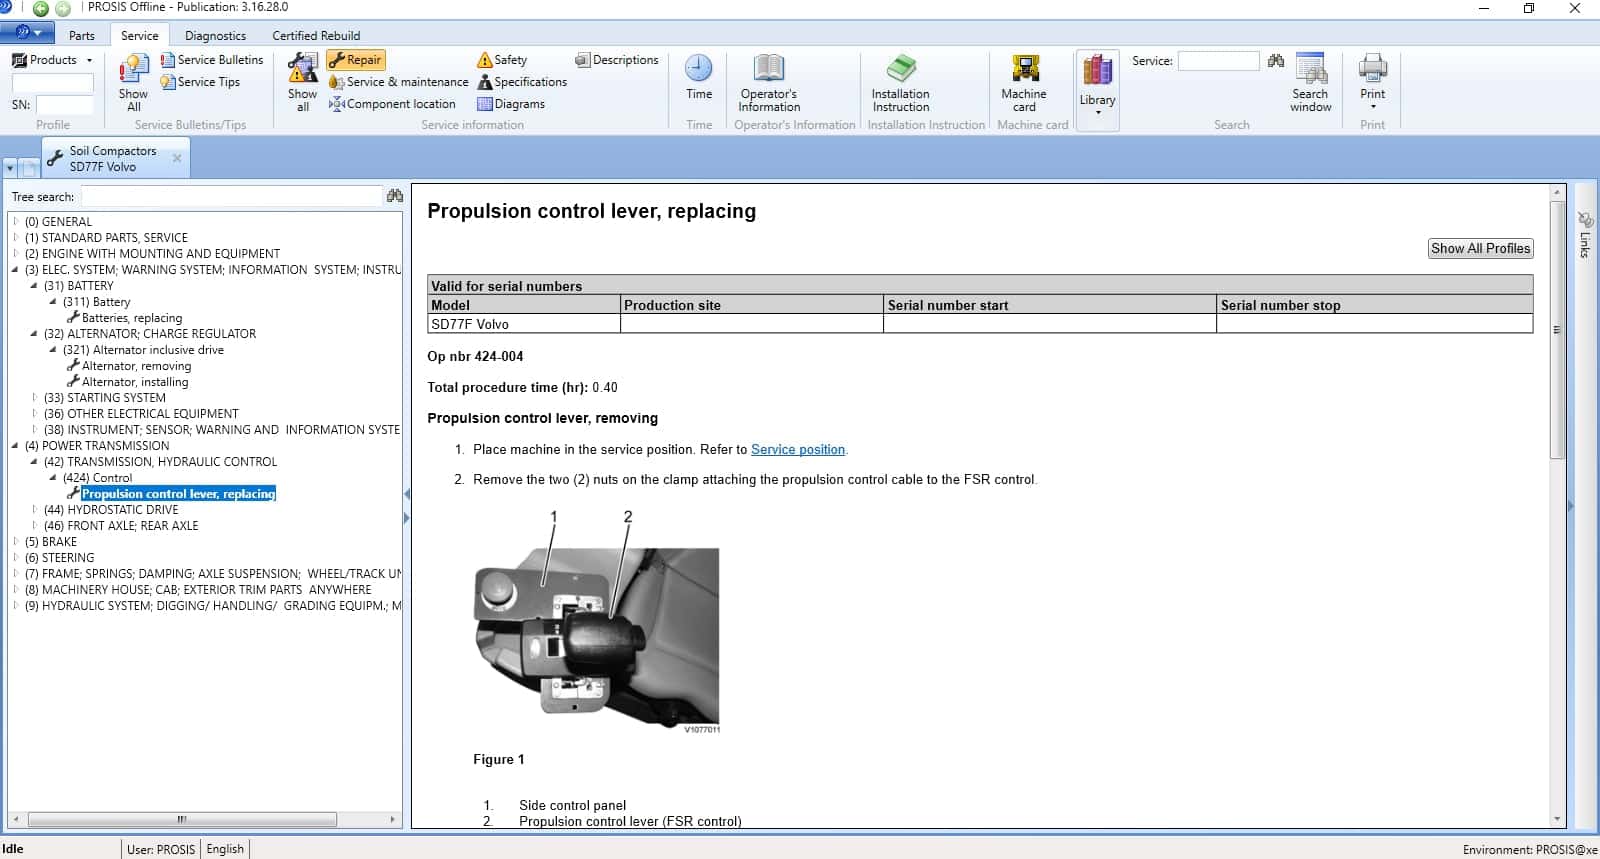Select the Descriptions filter

point(617,60)
